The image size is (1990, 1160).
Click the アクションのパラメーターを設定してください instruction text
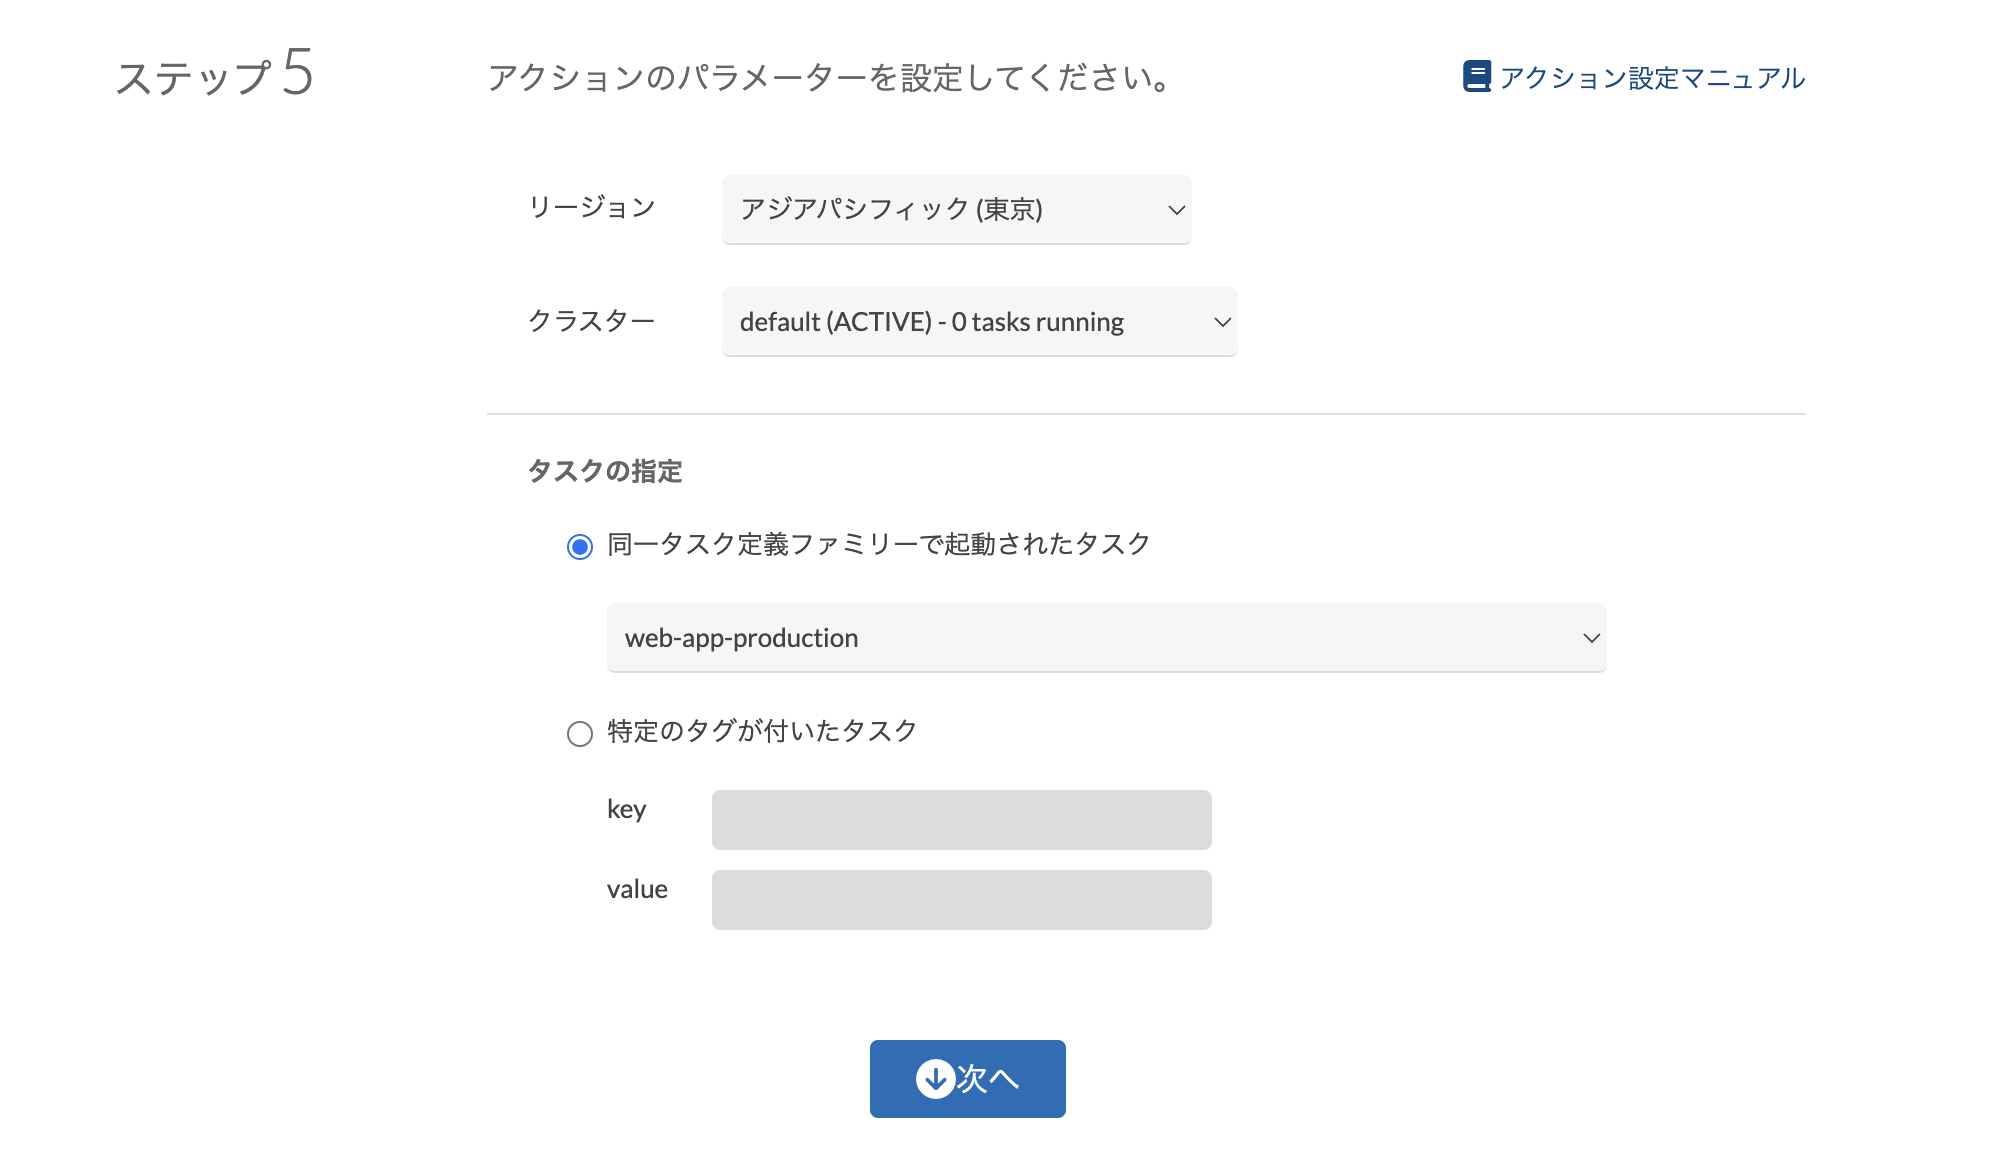[x=829, y=78]
